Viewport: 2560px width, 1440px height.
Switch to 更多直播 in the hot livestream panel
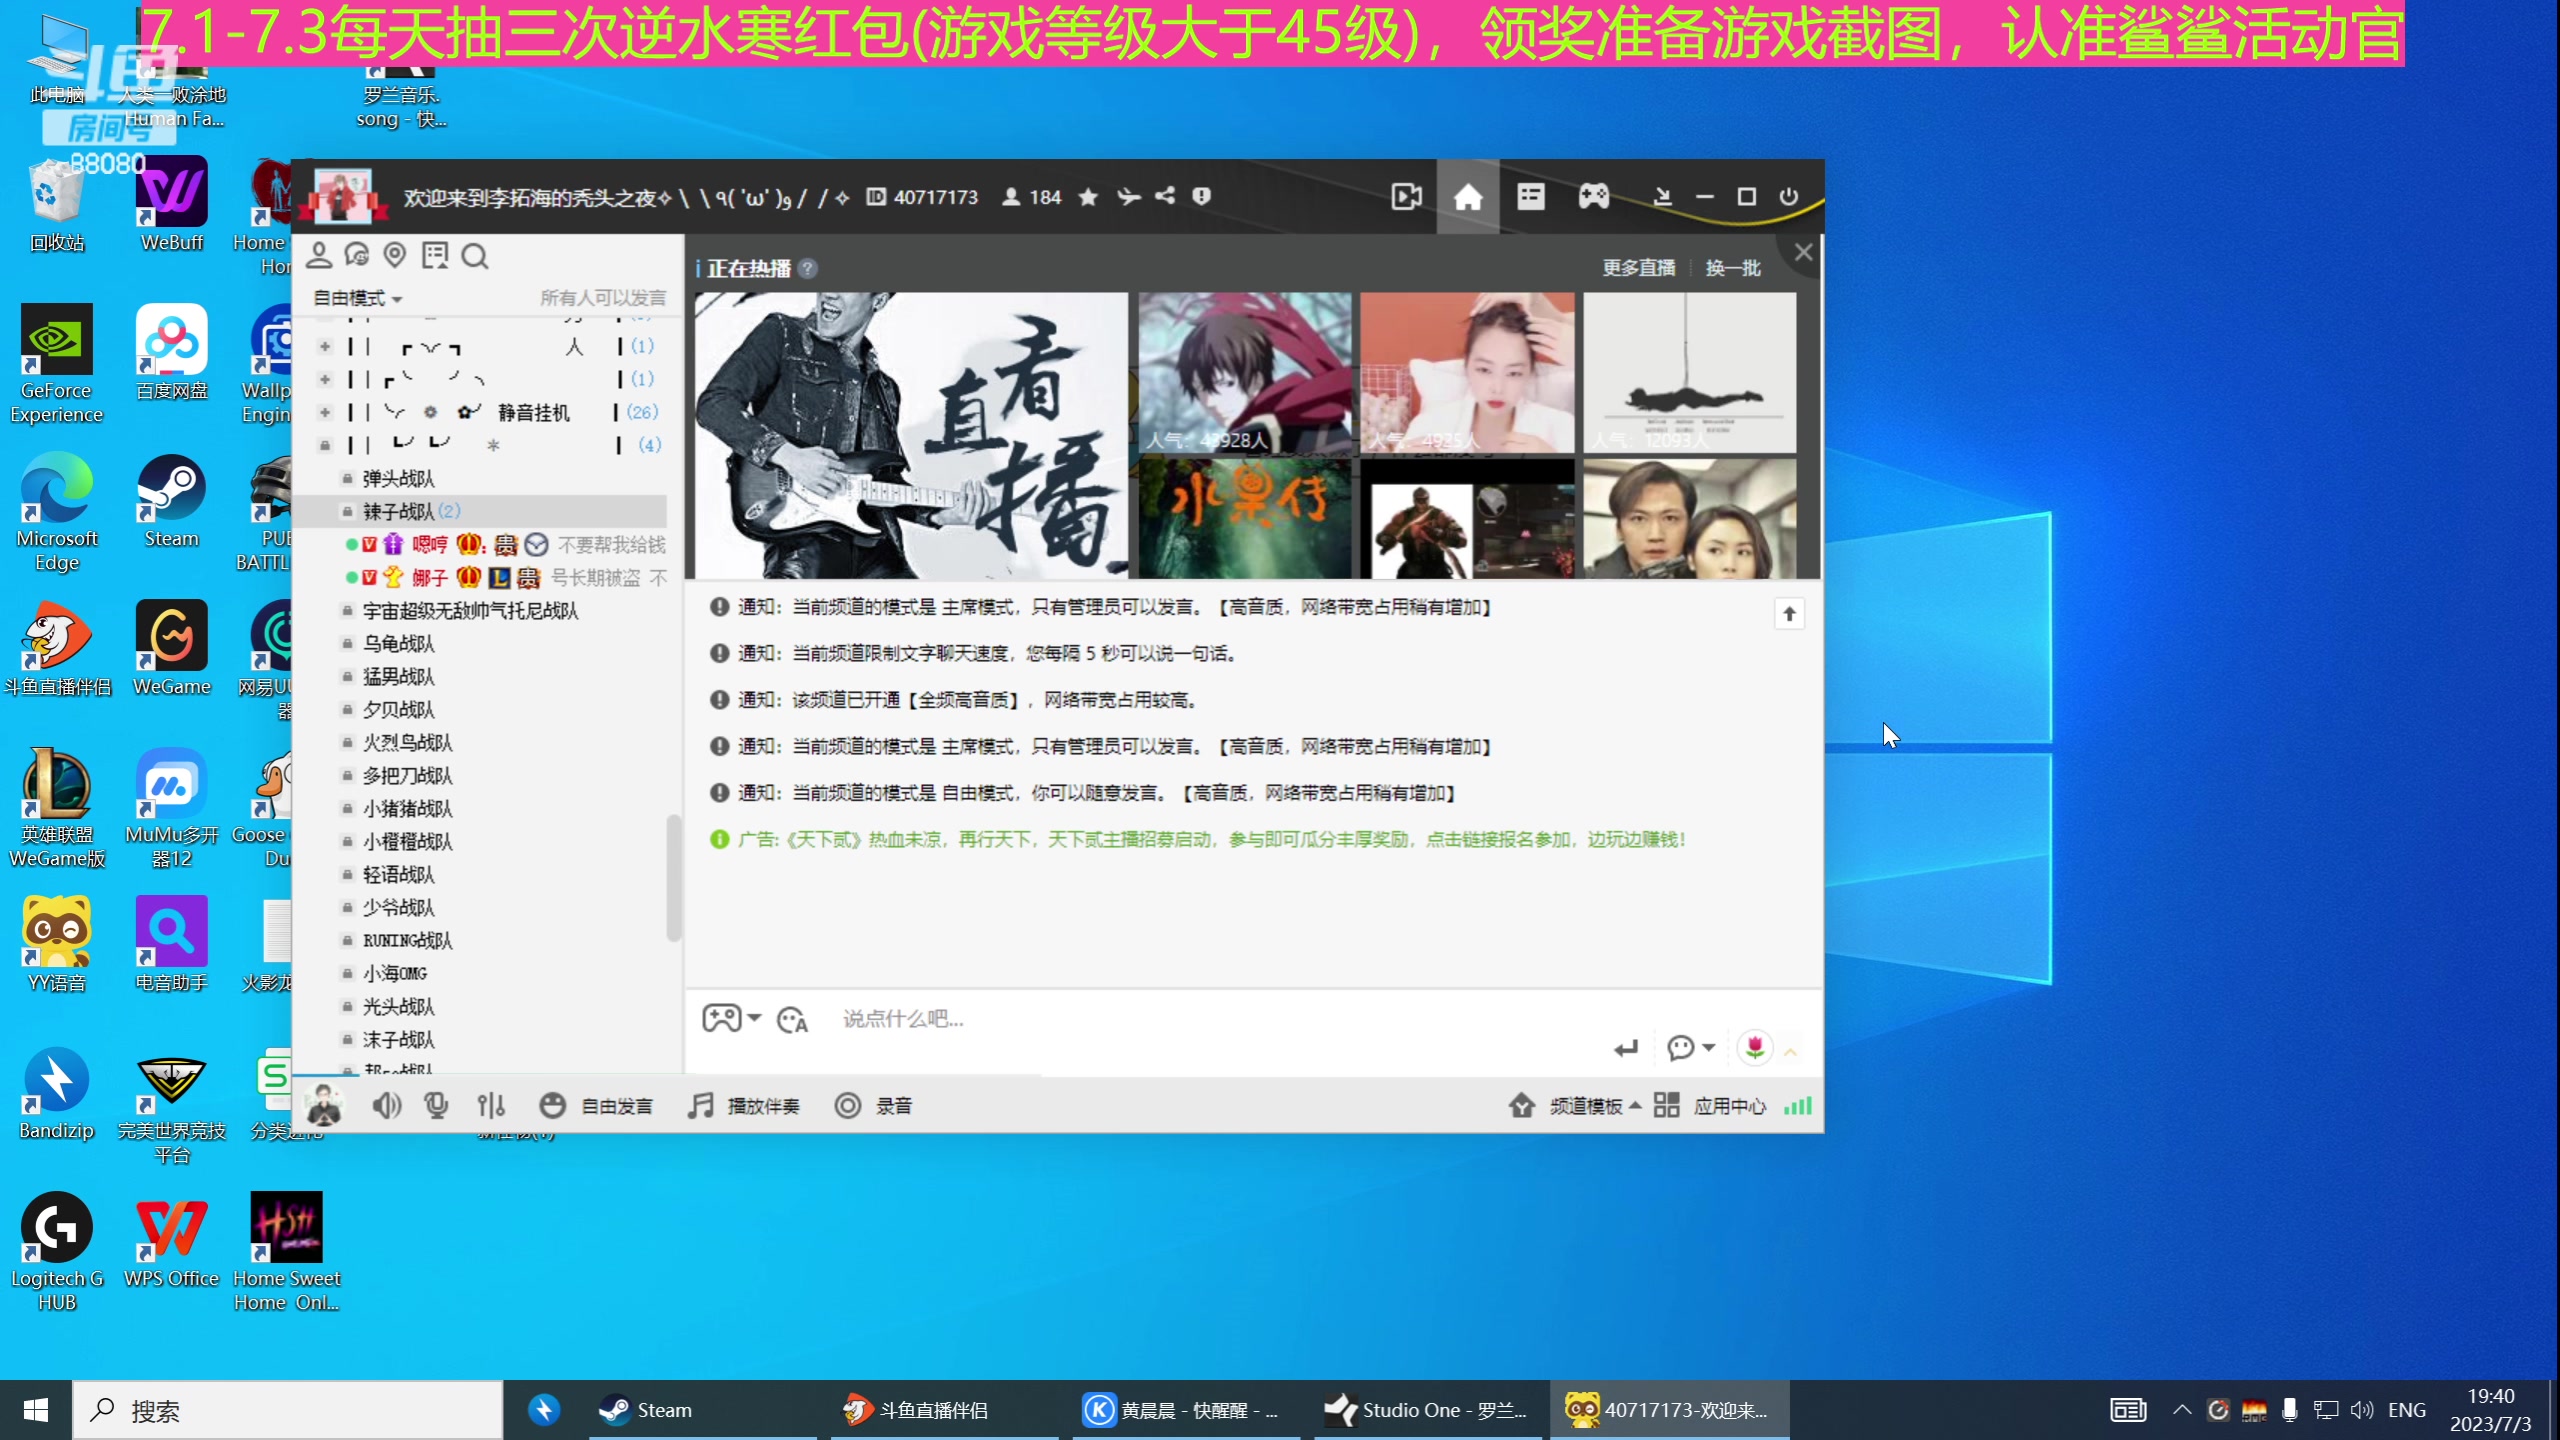(x=1638, y=267)
